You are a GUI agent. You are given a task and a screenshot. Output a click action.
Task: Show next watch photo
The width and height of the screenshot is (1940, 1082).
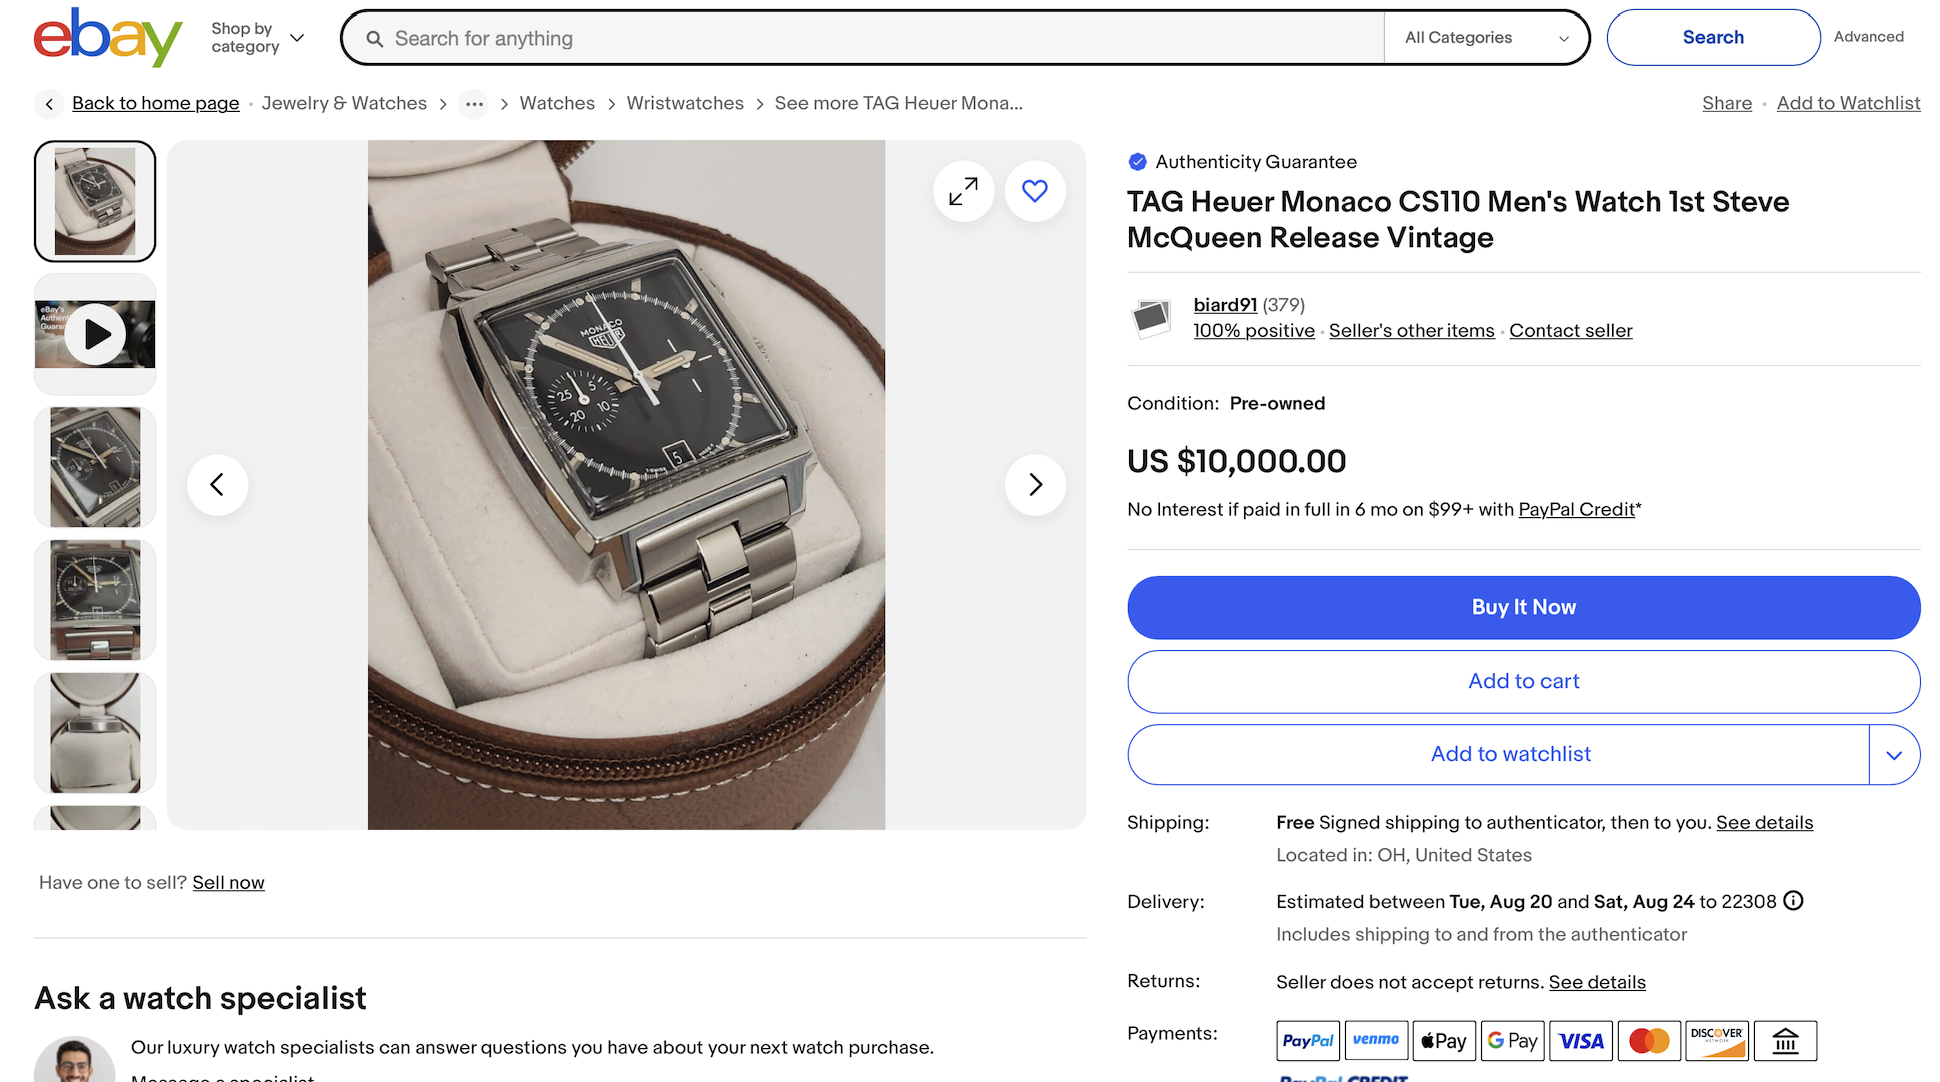pos(1035,485)
